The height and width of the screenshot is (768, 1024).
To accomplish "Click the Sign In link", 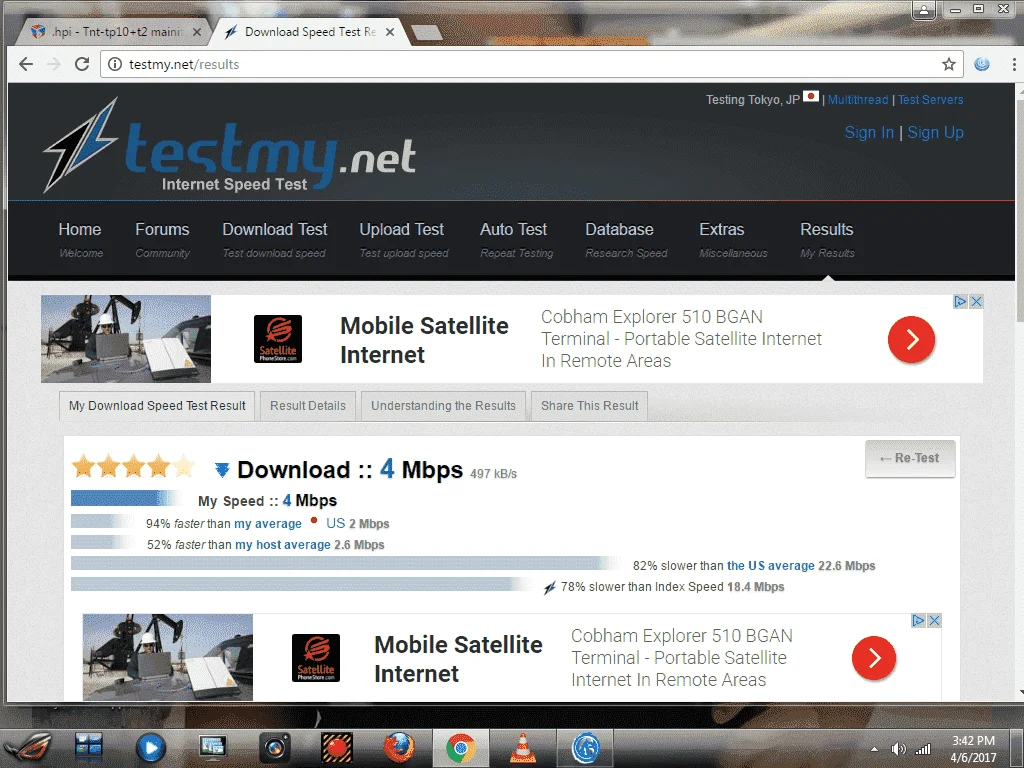I will coord(869,133).
